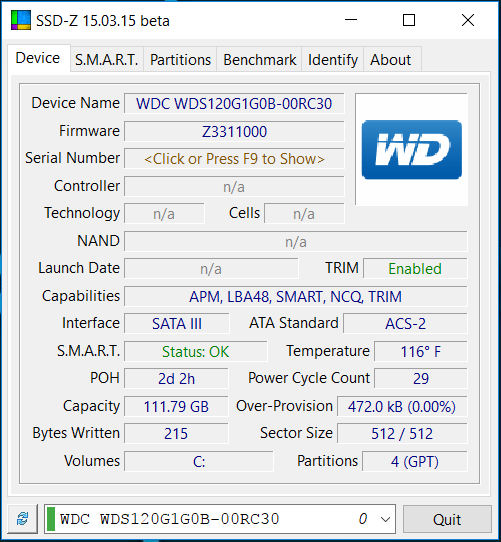501x542 pixels.
Task: Click the S.M.A.R.T. Status: OK value
Action: click(x=196, y=352)
